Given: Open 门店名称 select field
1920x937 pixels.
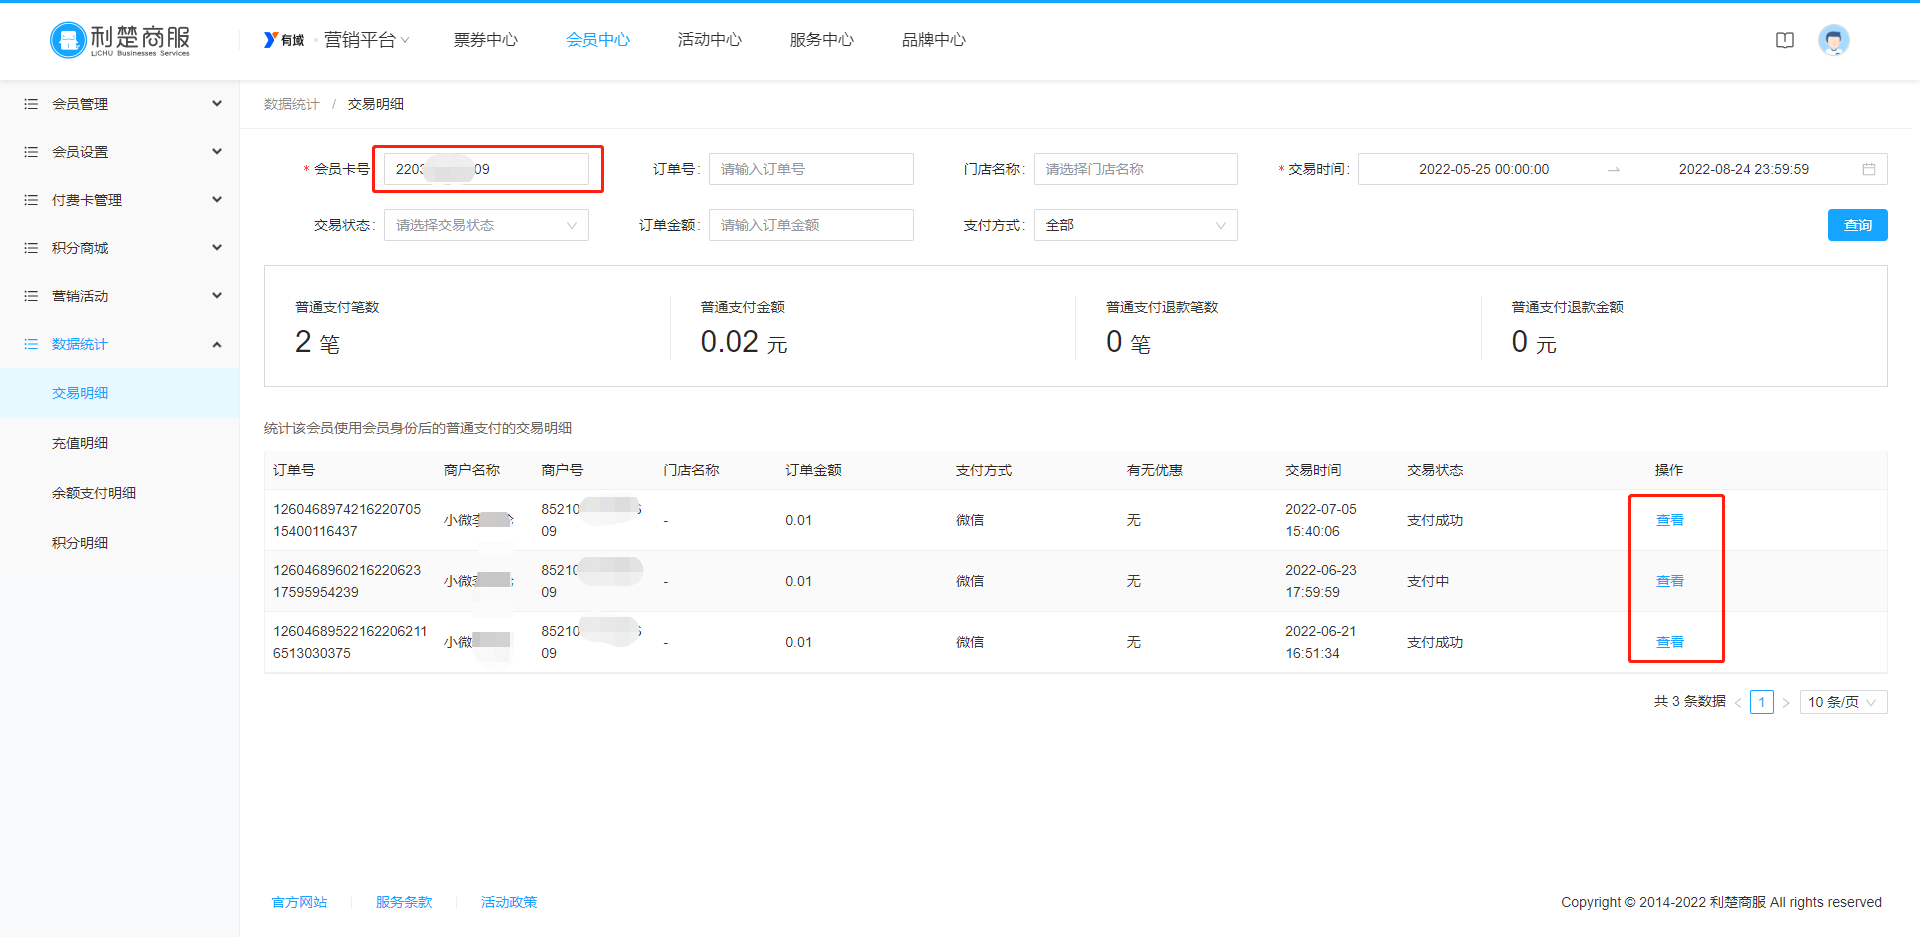Looking at the screenshot, I should click(1136, 169).
